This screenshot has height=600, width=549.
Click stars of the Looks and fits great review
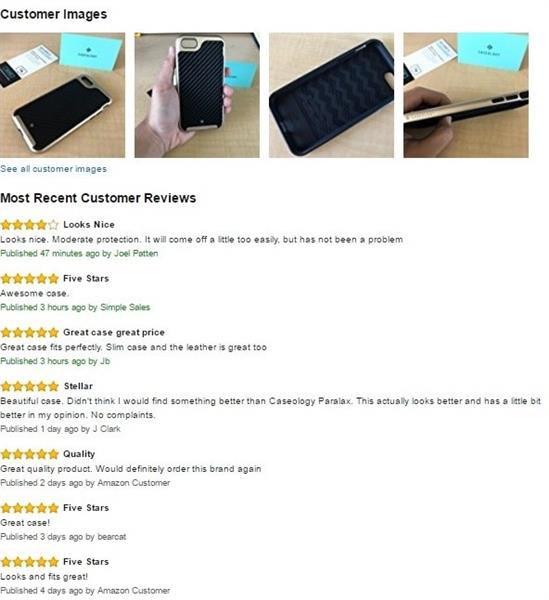click(29, 562)
